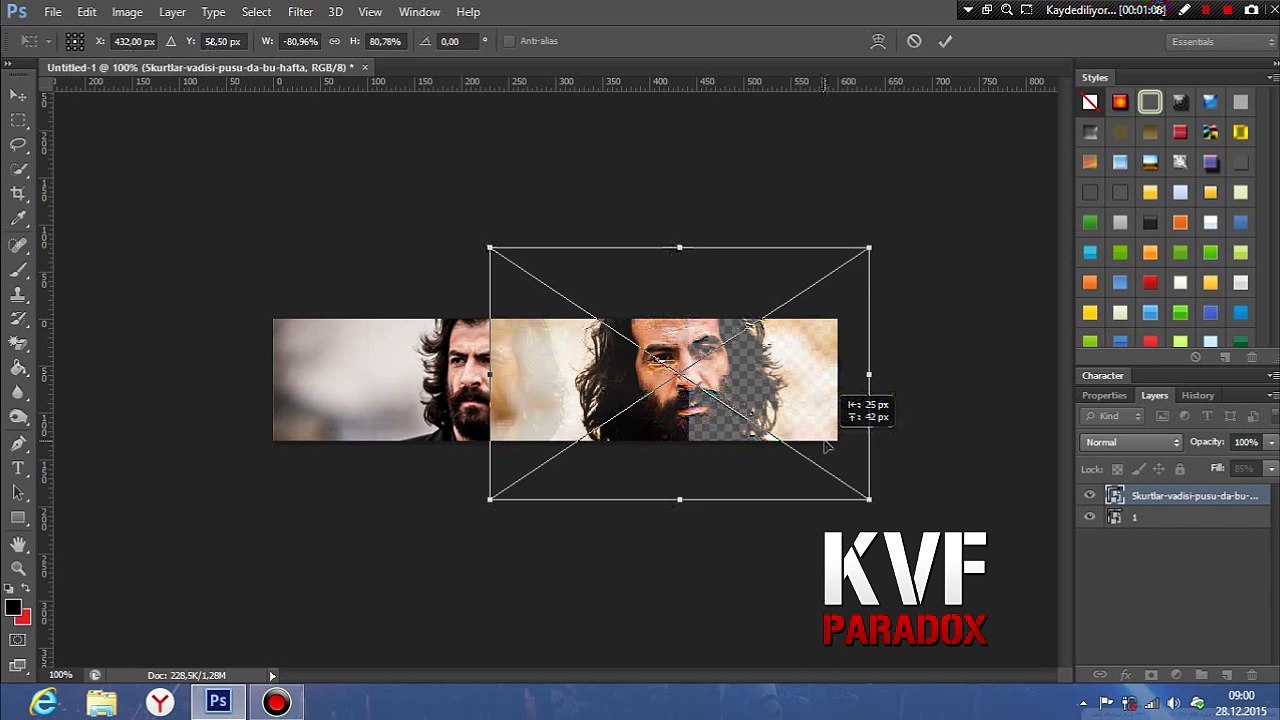The width and height of the screenshot is (1280, 720).
Task: Toggle lock transparent pixels
Action: tap(1117, 469)
